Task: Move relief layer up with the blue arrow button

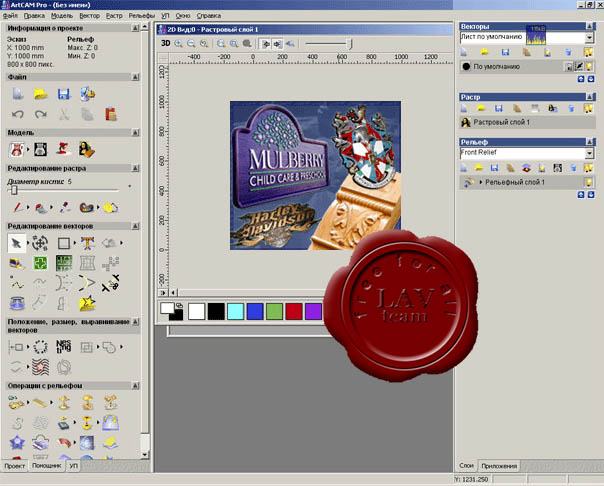Action: tap(581, 194)
